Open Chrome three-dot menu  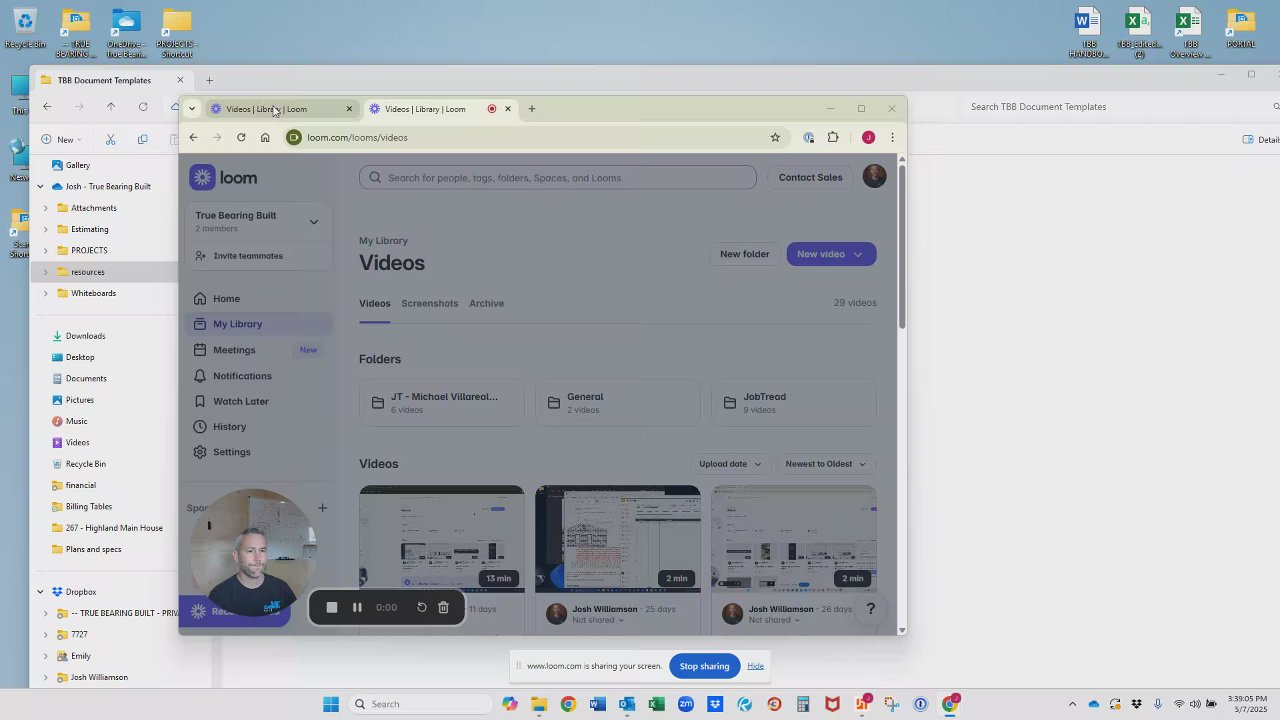click(x=892, y=138)
